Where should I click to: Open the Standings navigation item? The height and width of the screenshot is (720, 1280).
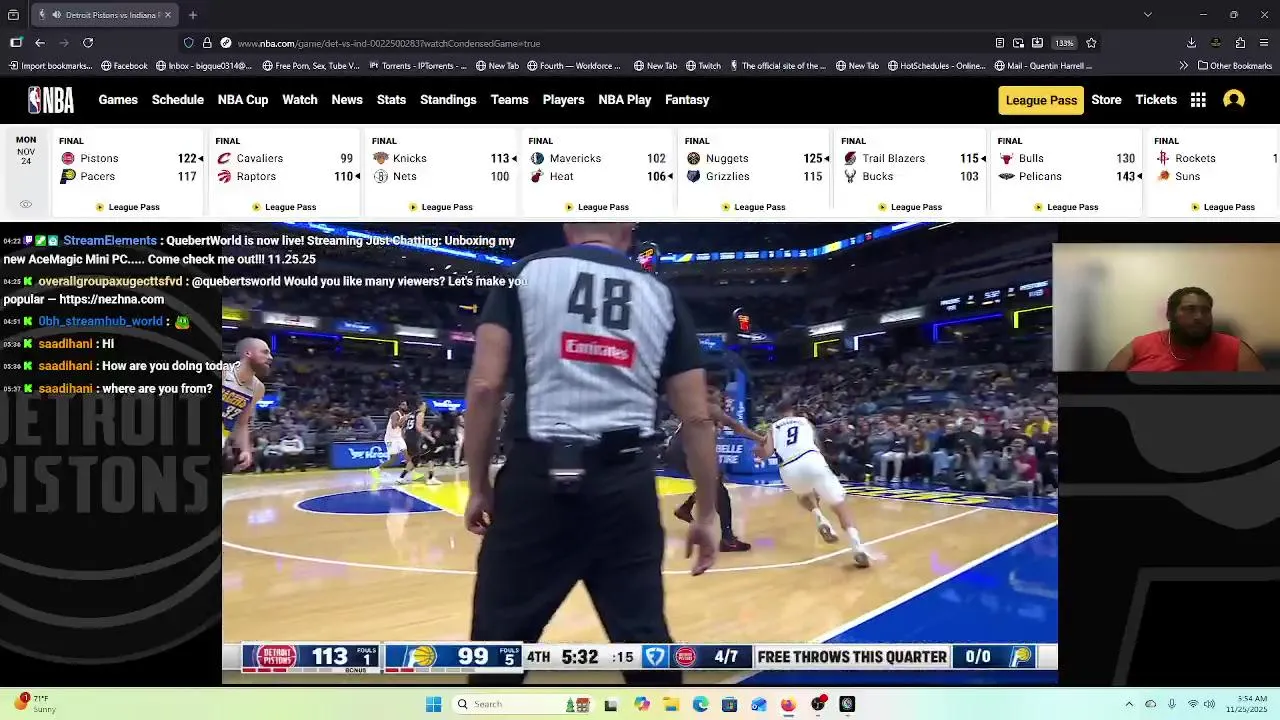tap(448, 100)
